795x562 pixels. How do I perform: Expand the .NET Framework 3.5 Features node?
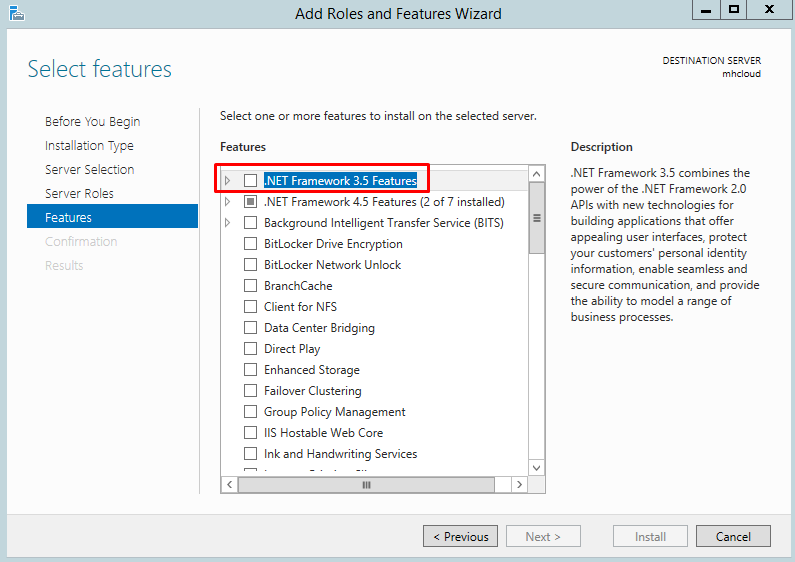point(228,181)
